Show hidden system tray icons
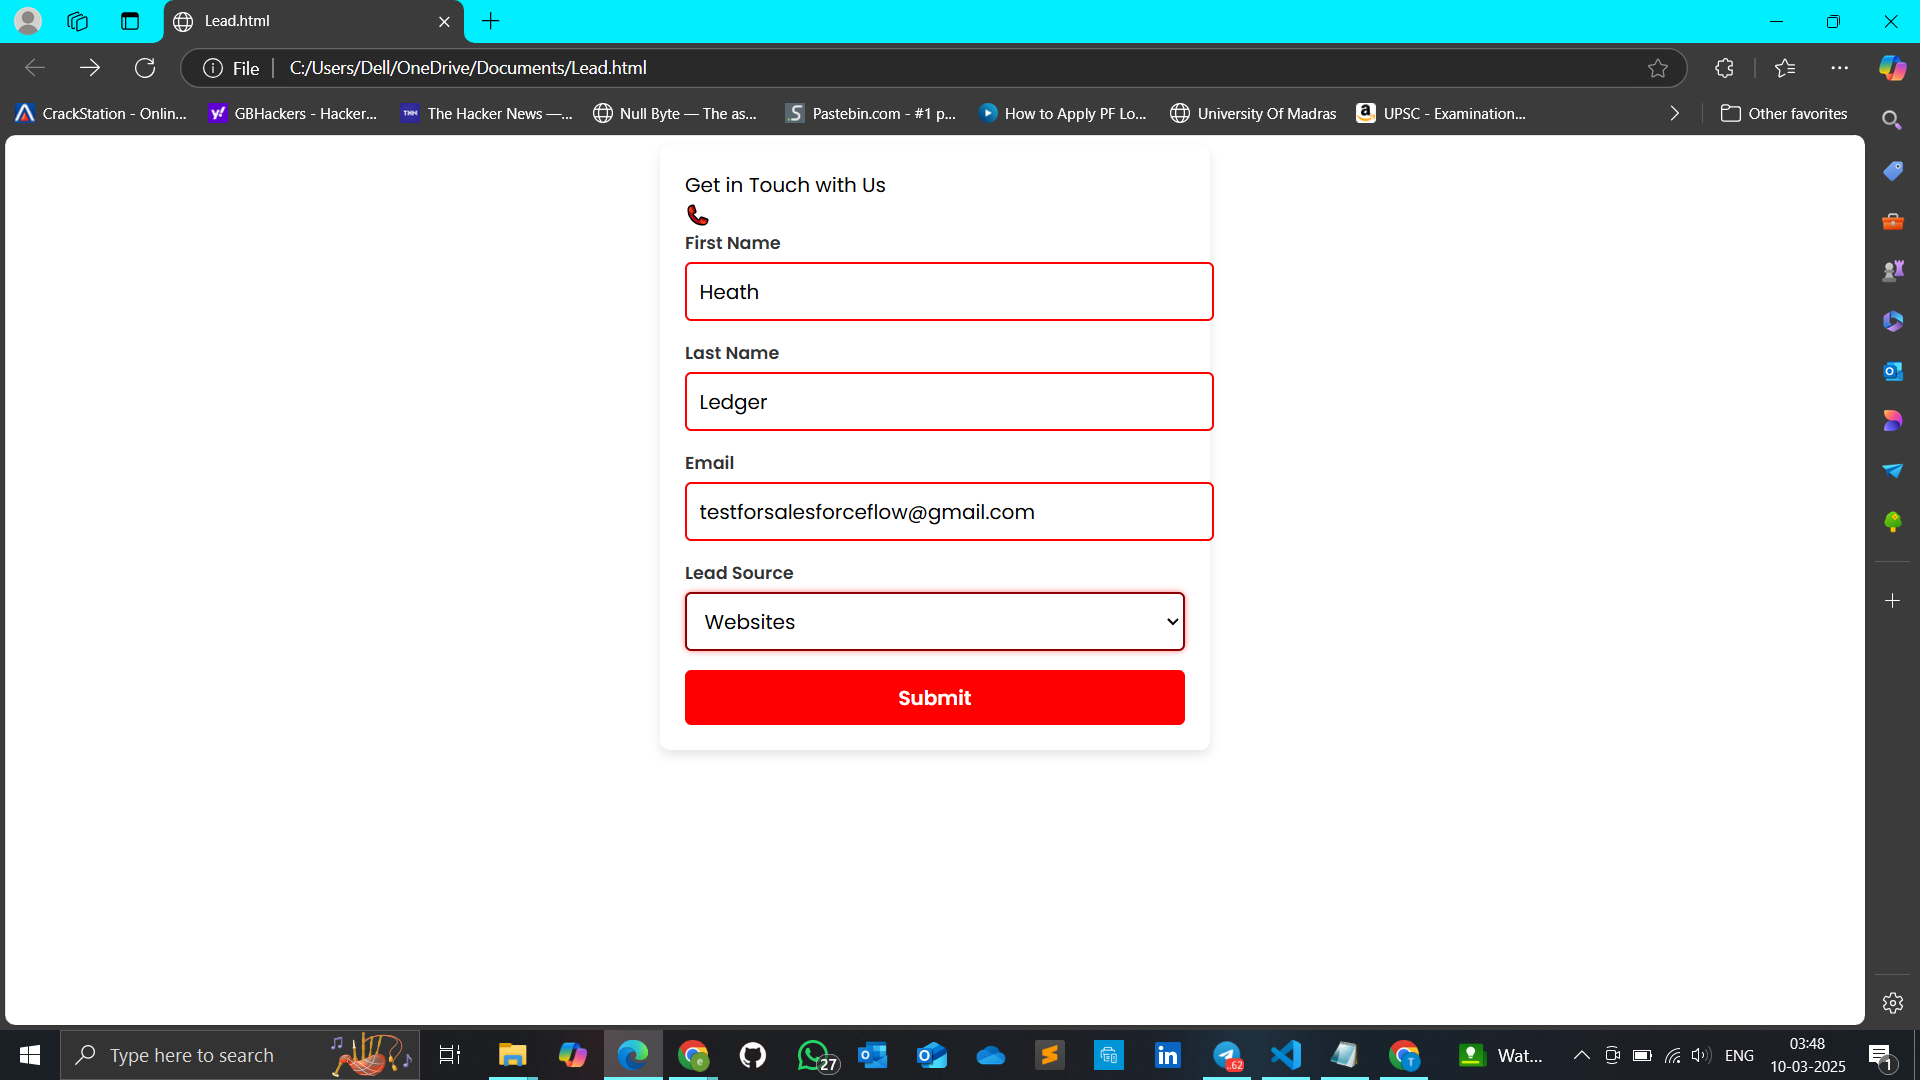1920x1080 pixels. (1581, 1055)
